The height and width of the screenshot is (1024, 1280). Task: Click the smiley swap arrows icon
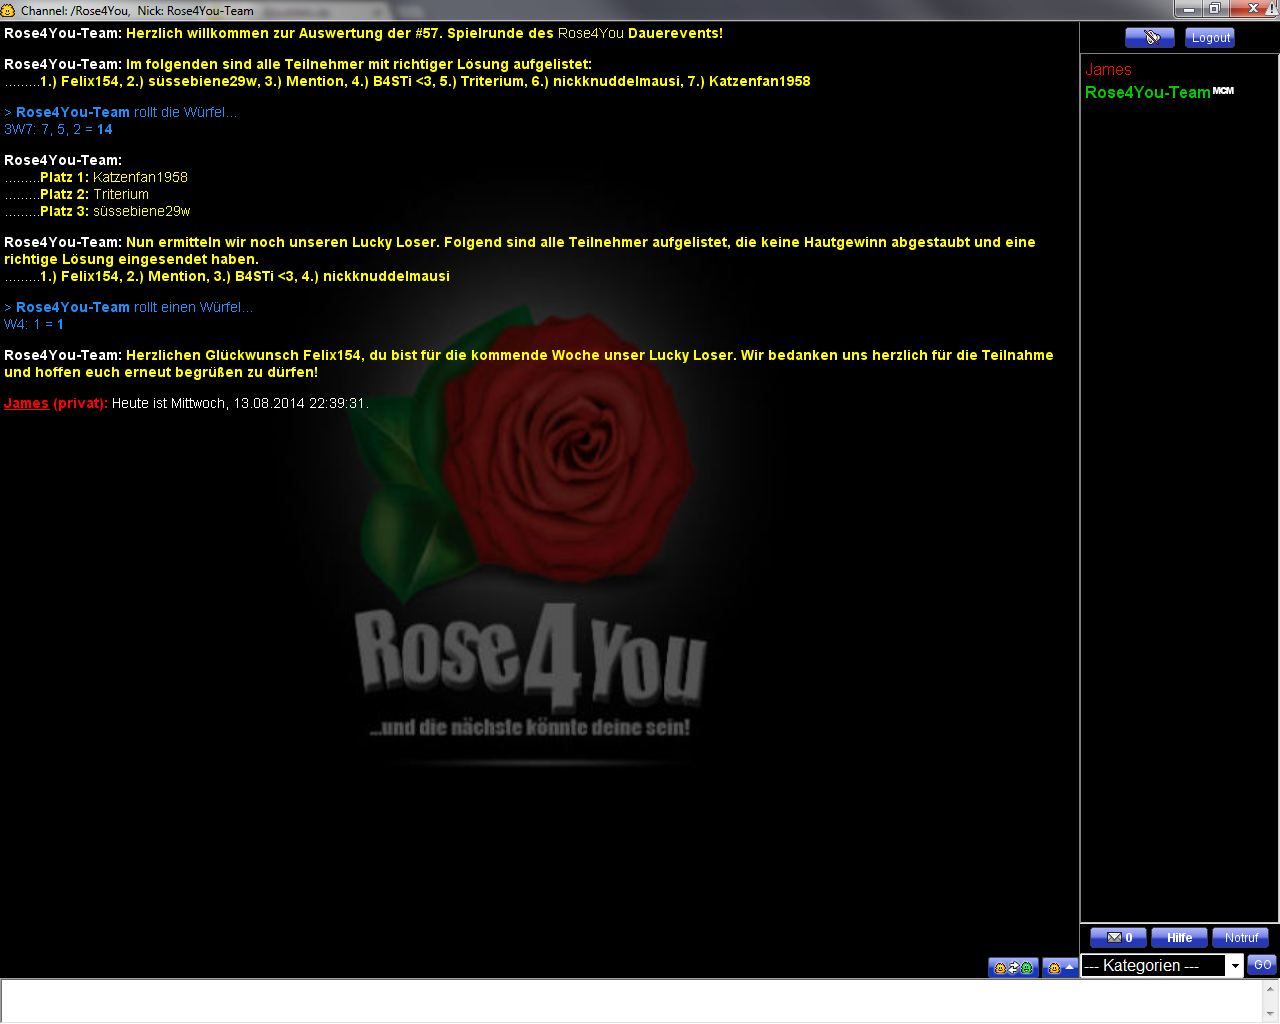(x=1013, y=968)
